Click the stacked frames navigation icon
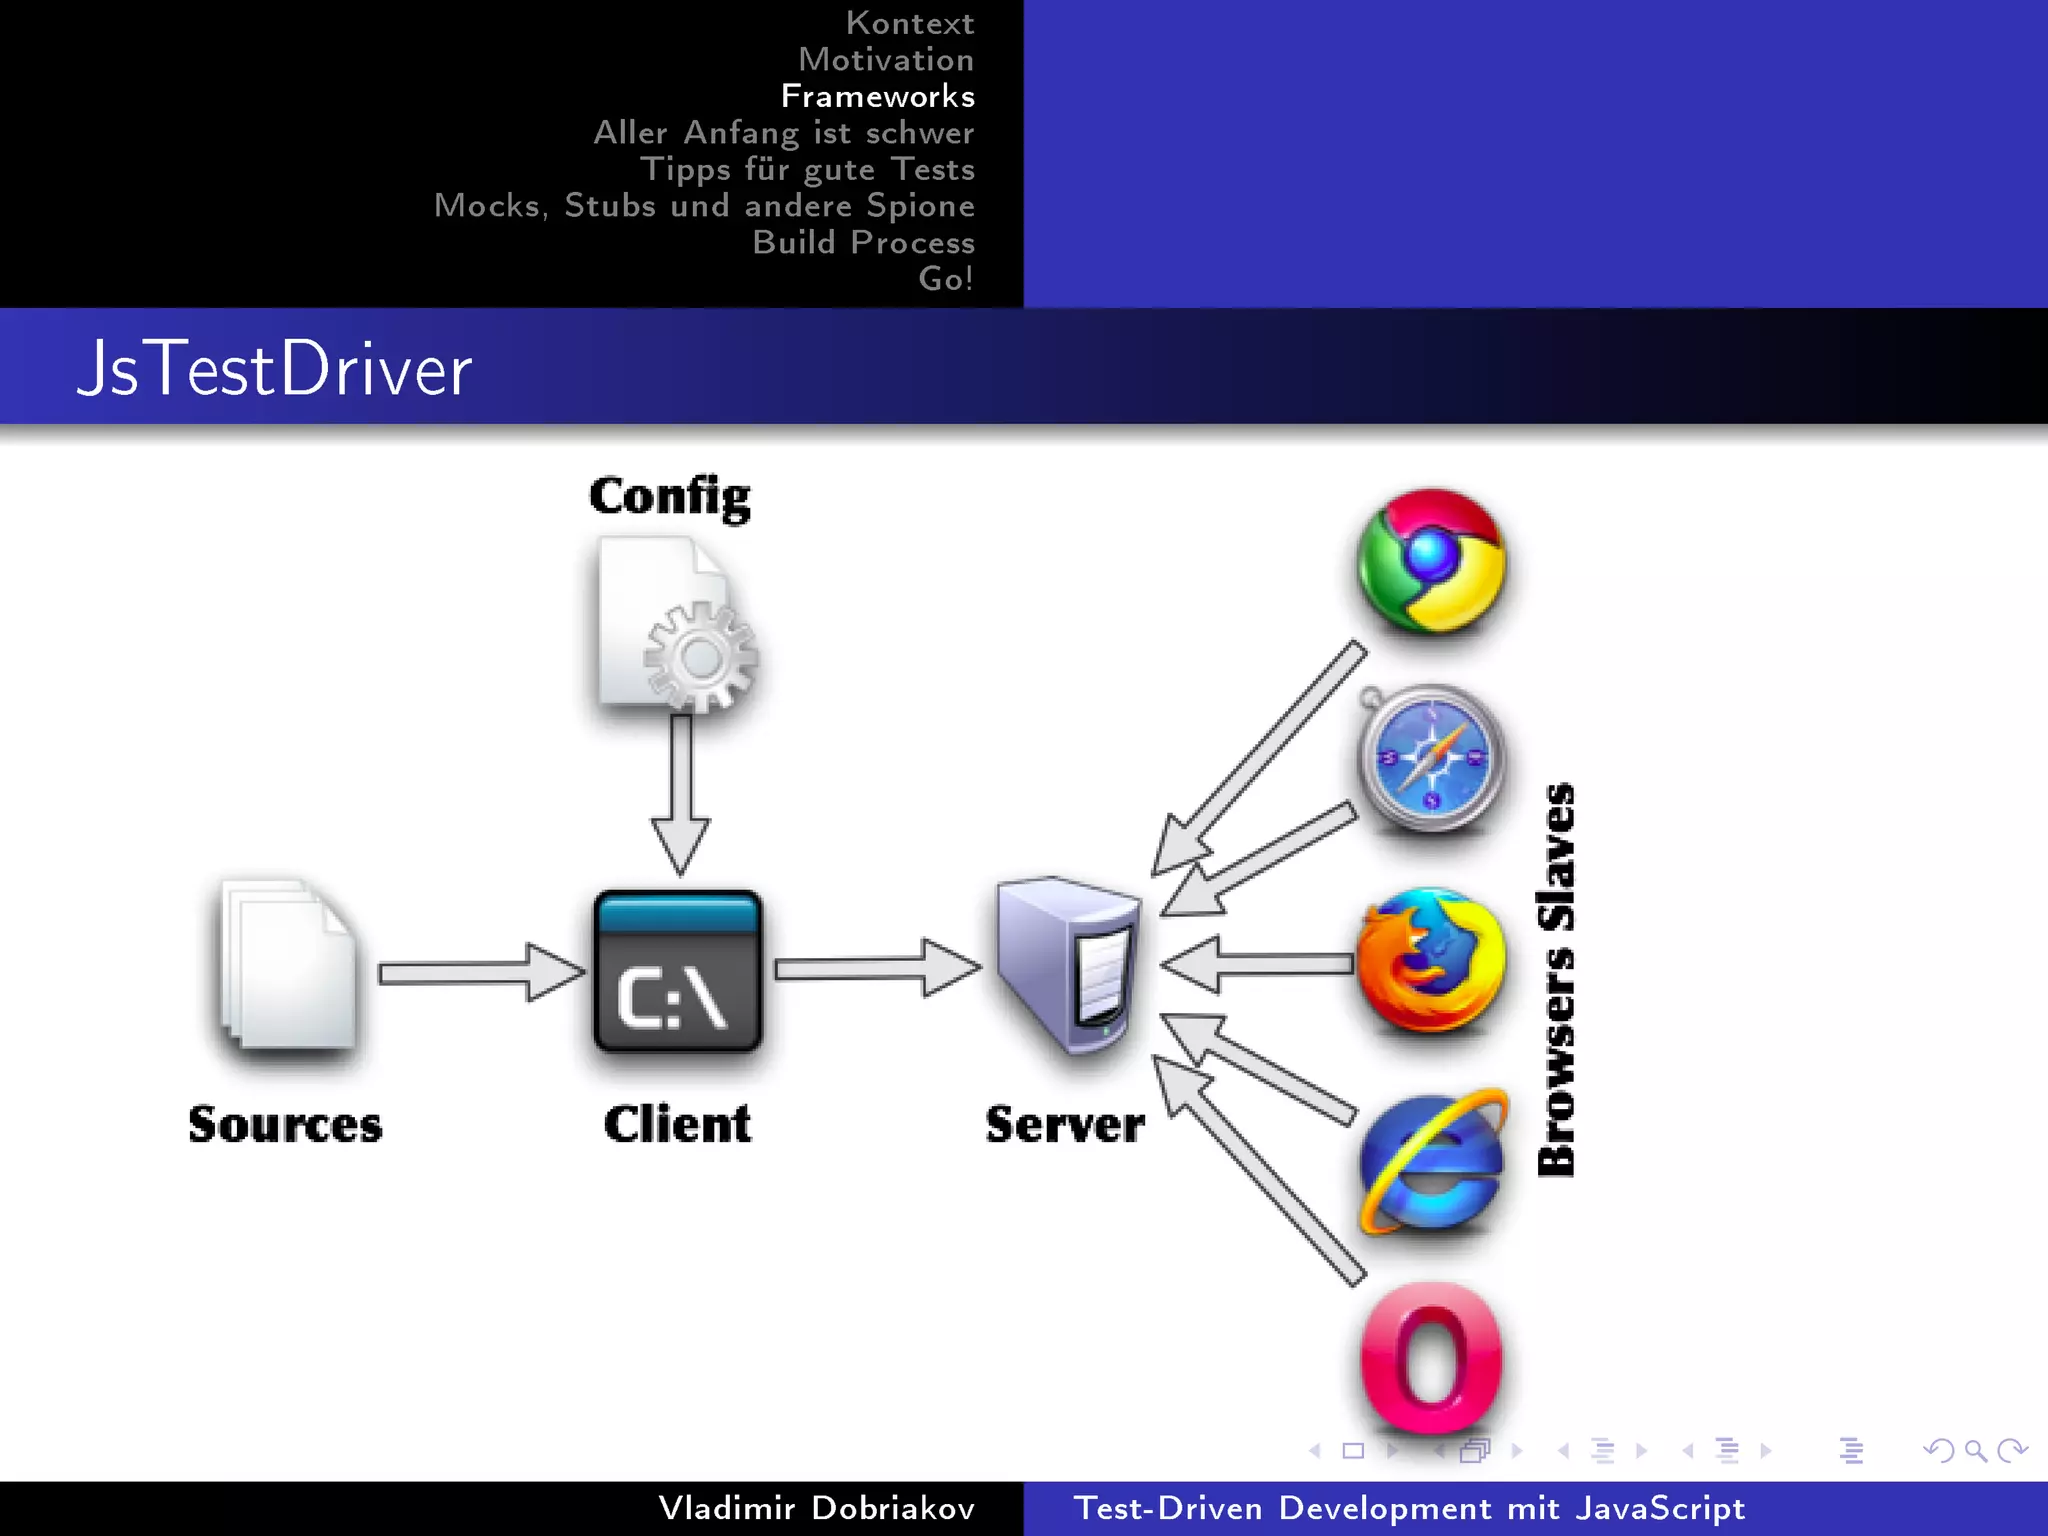Image resolution: width=2048 pixels, height=1536 pixels. (1475, 1450)
